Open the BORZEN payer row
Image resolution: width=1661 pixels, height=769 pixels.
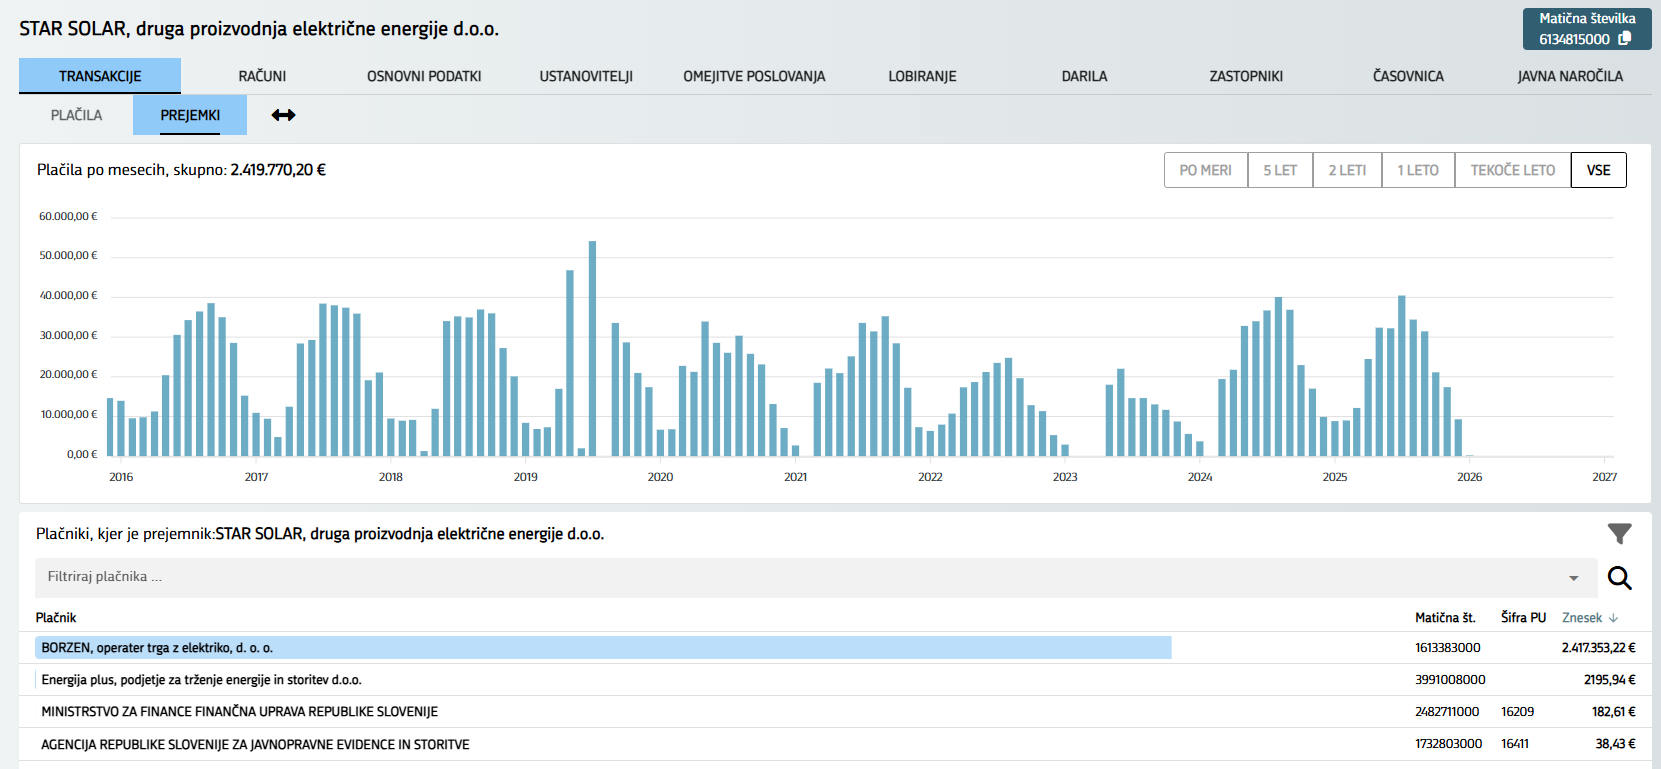click(x=157, y=648)
